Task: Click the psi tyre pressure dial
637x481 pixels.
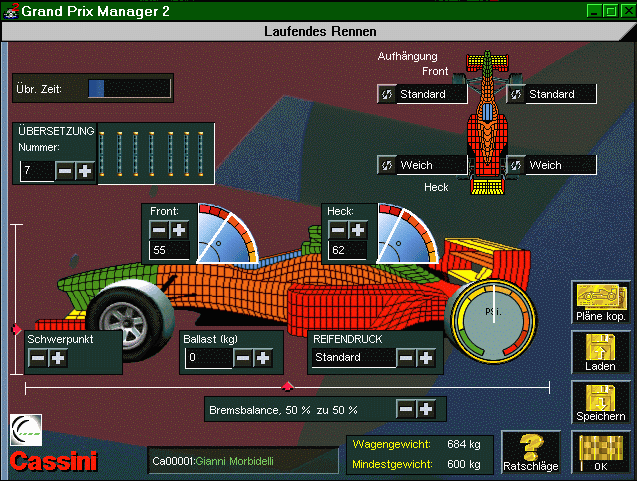Action: click(493, 320)
